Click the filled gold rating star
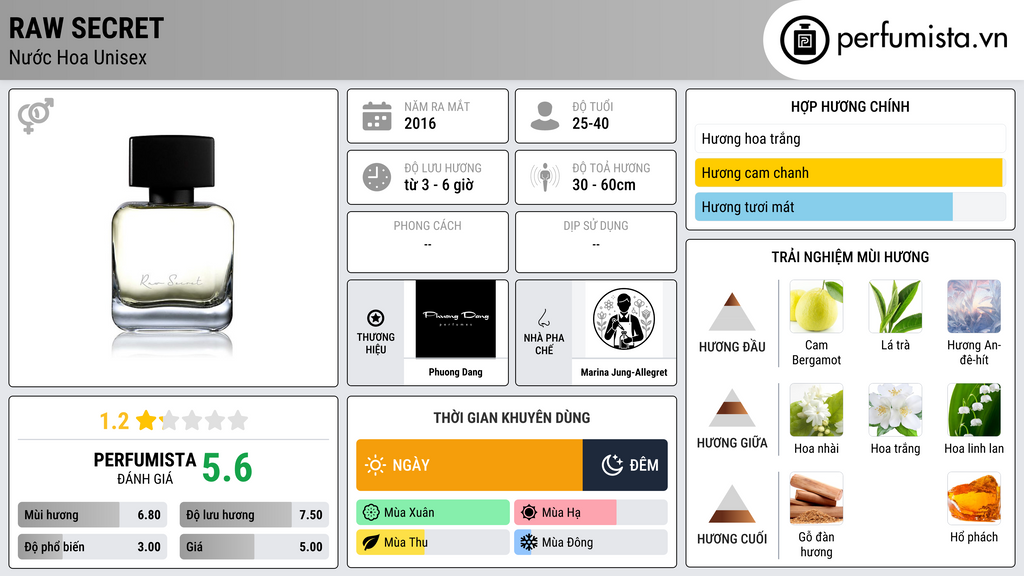The width and height of the screenshot is (1024, 576). coord(146,420)
